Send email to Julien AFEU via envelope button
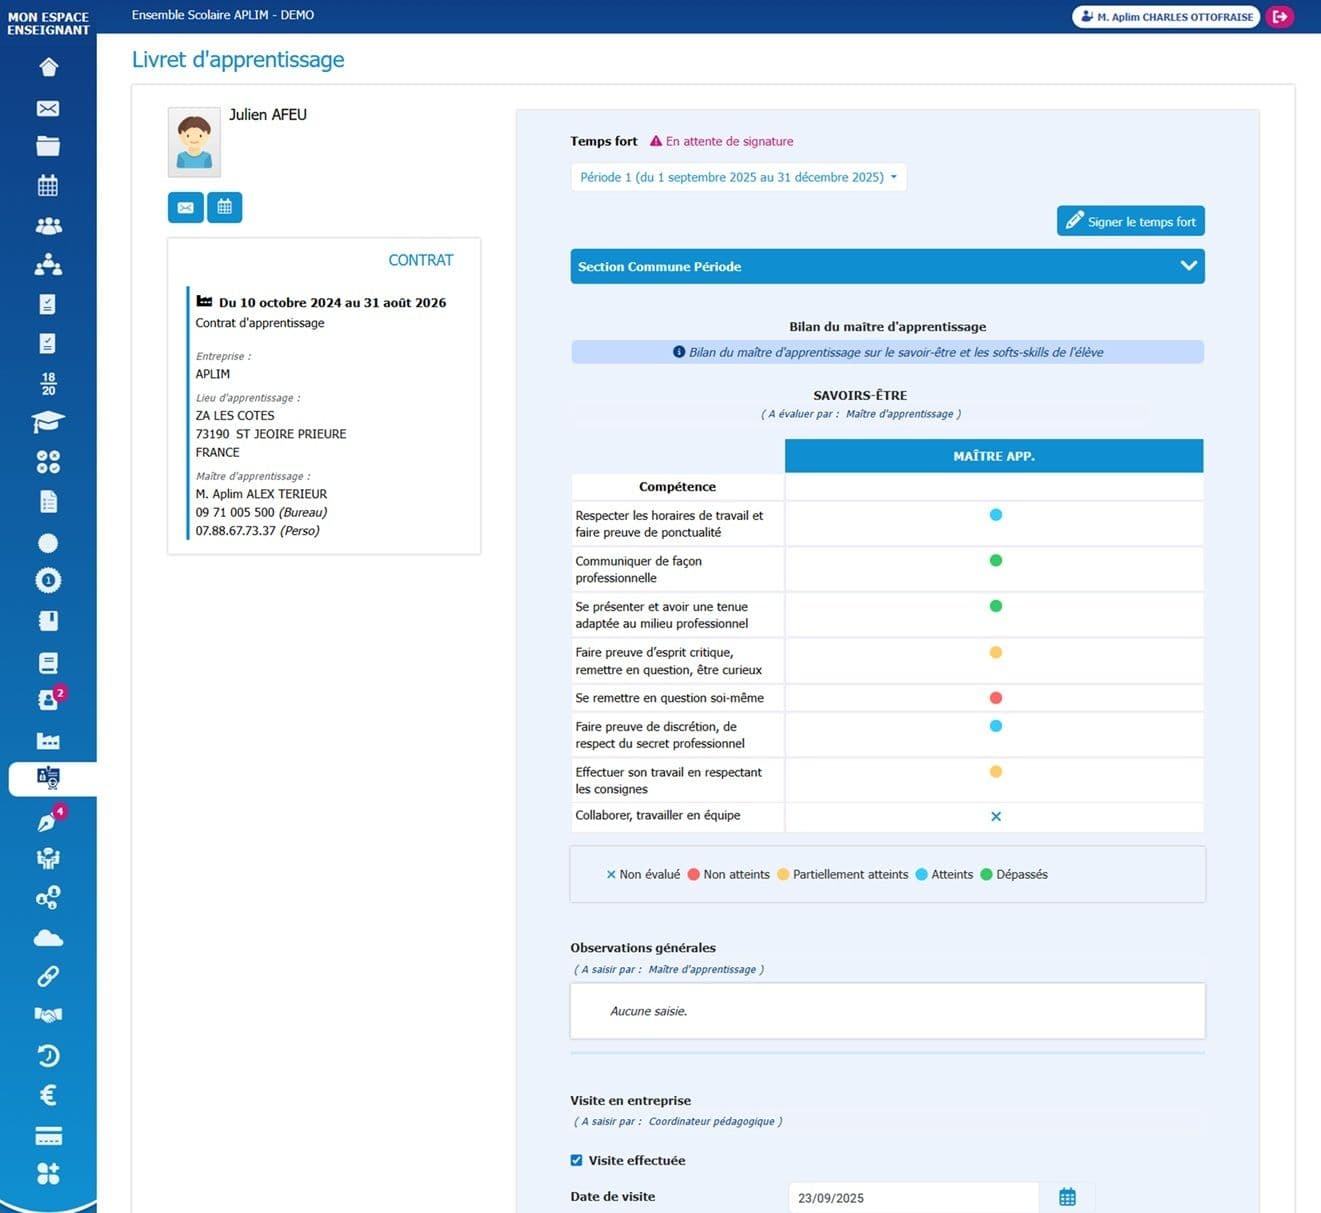 tap(185, 207)
